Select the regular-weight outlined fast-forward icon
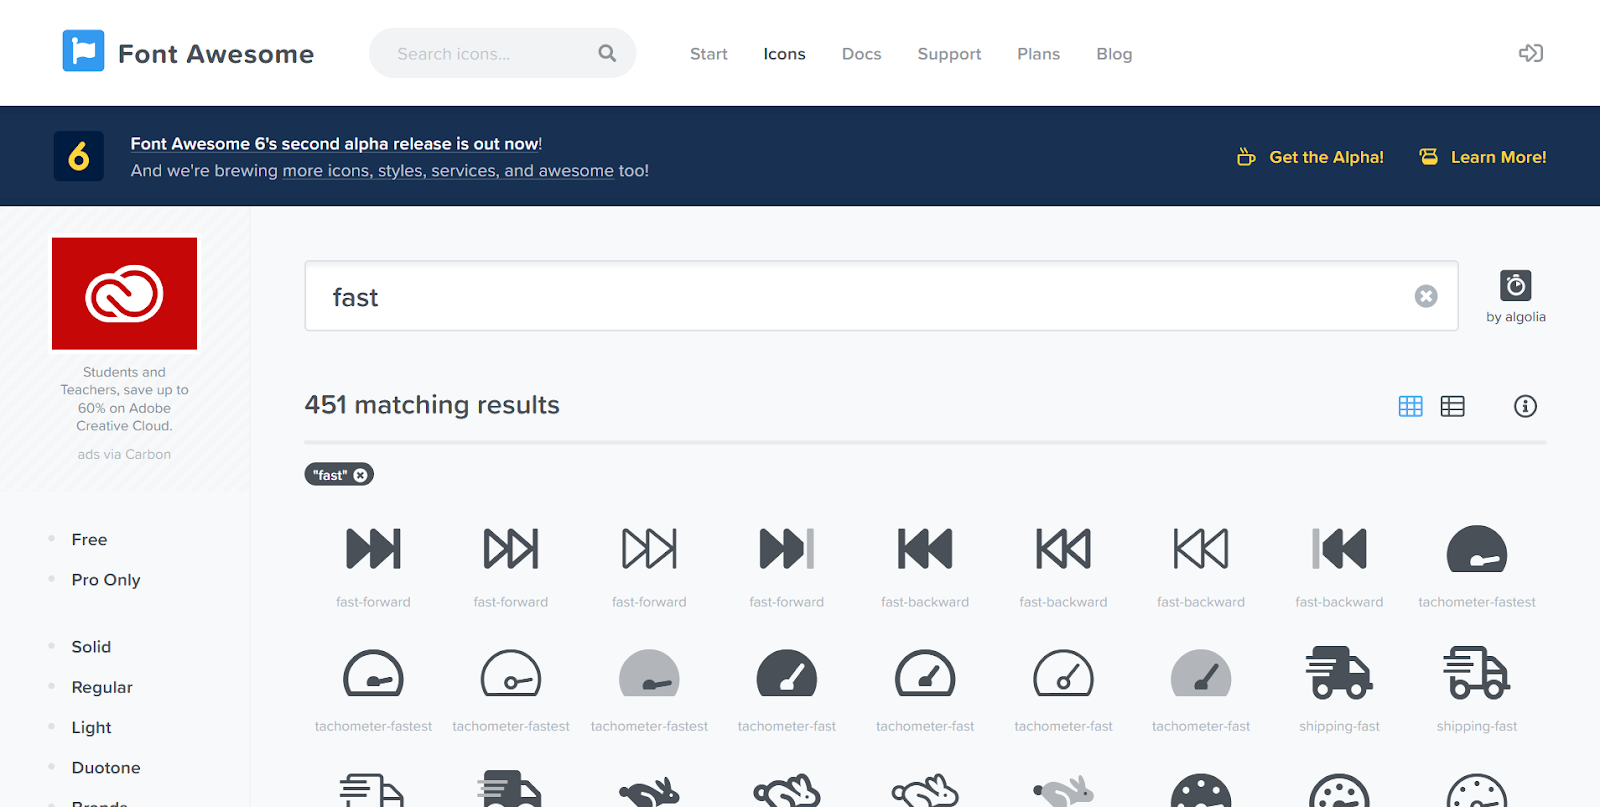The image size is (1600, 807). tap(511, 549)
